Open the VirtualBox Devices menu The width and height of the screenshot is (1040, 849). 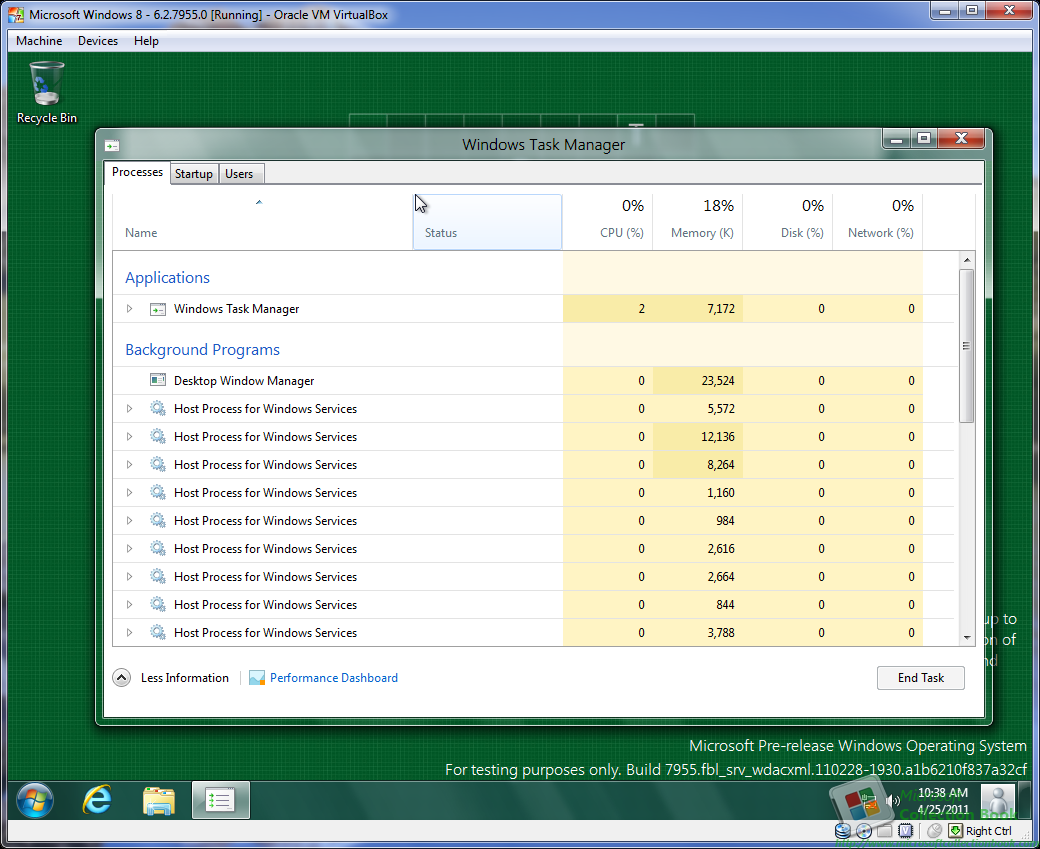point(98,40)
